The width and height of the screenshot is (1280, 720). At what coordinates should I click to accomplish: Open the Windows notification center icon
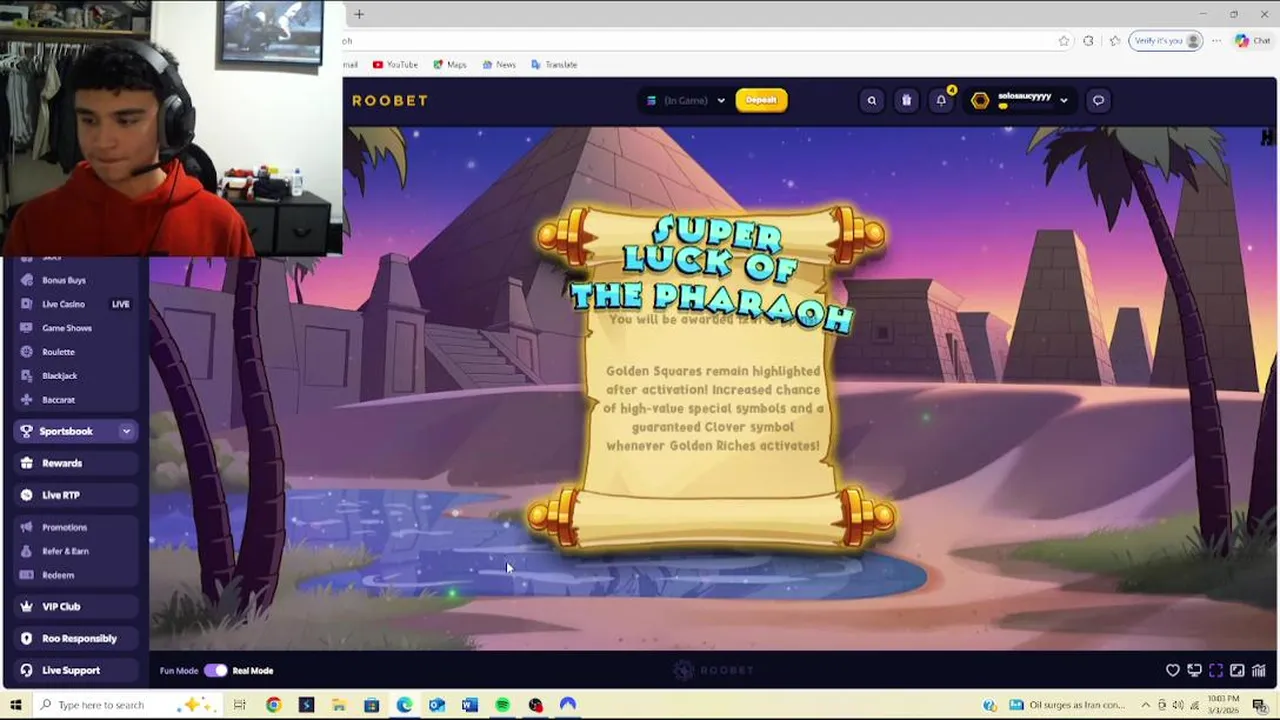[x=1259, y=705]
